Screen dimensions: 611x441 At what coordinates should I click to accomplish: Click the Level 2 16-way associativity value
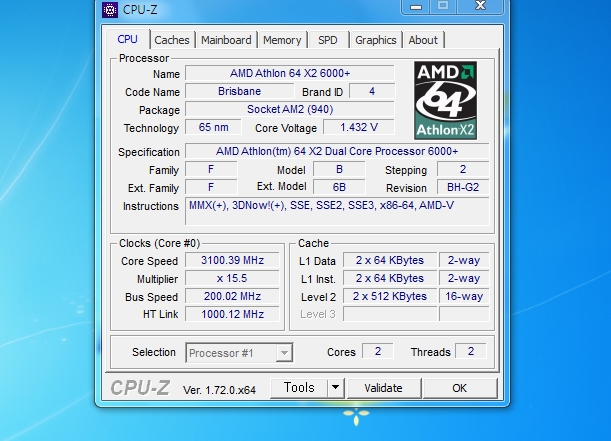click(464, 296)
